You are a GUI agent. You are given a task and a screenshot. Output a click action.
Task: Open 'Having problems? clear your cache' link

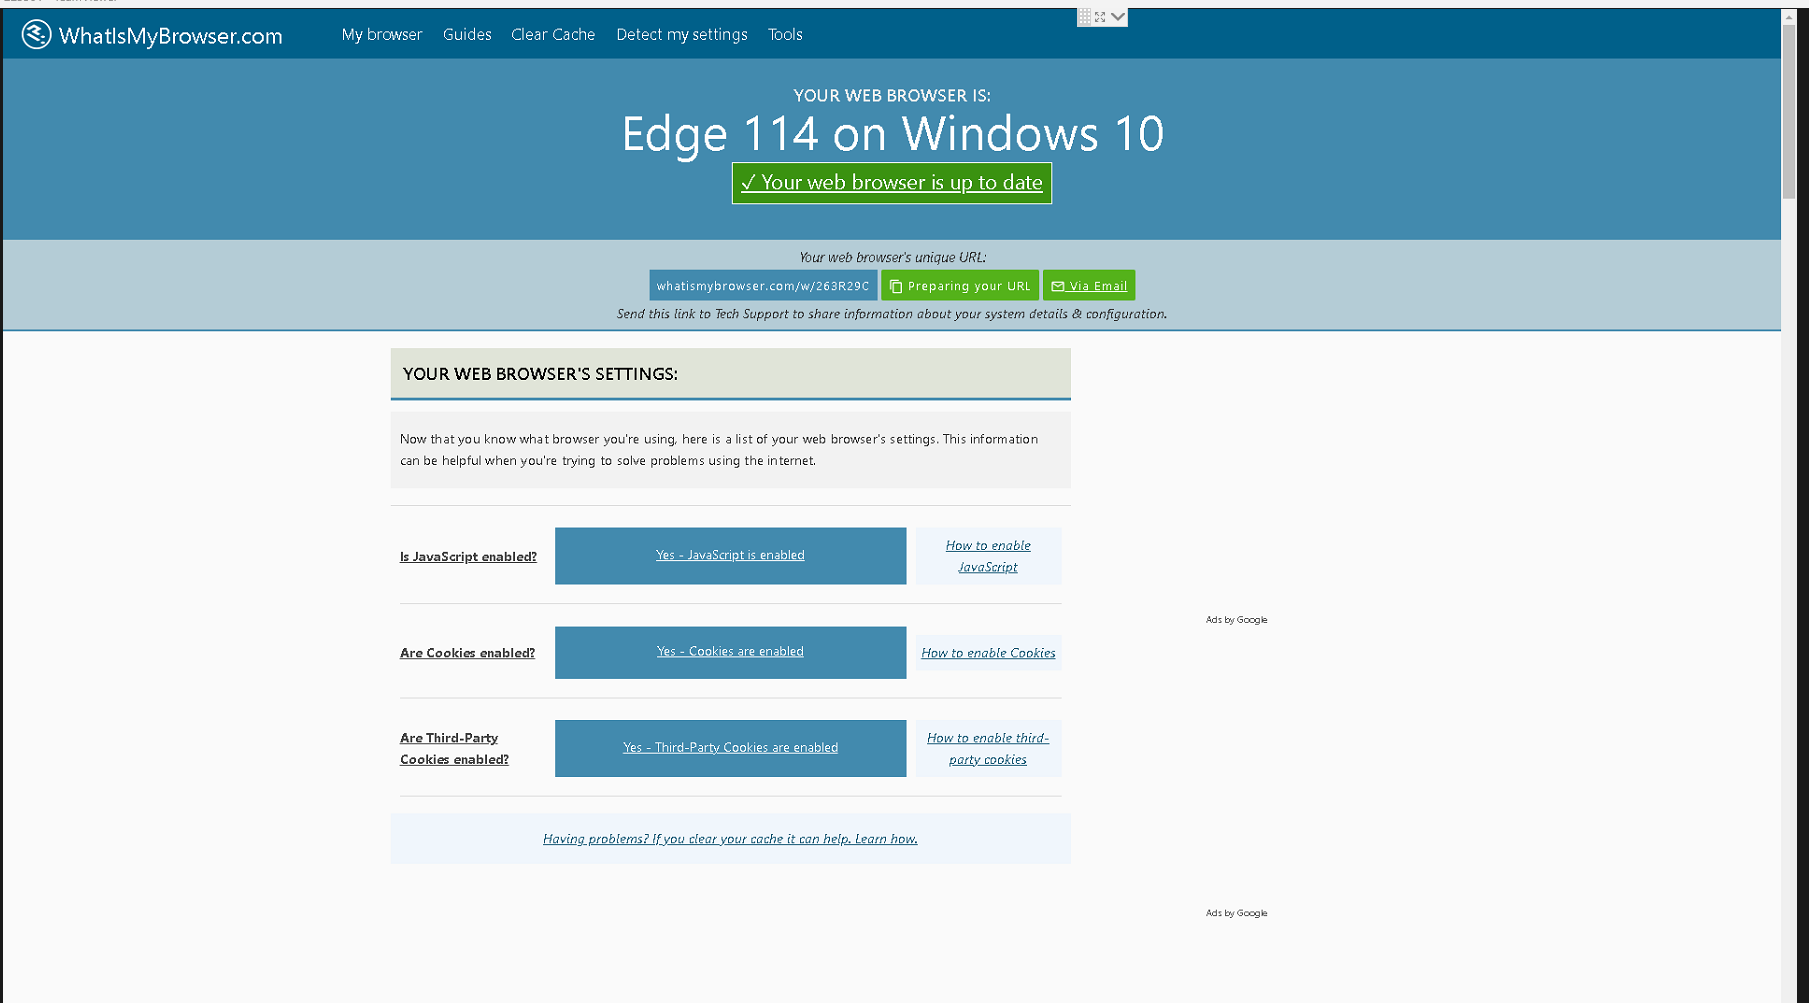click(x=730, y=839)
